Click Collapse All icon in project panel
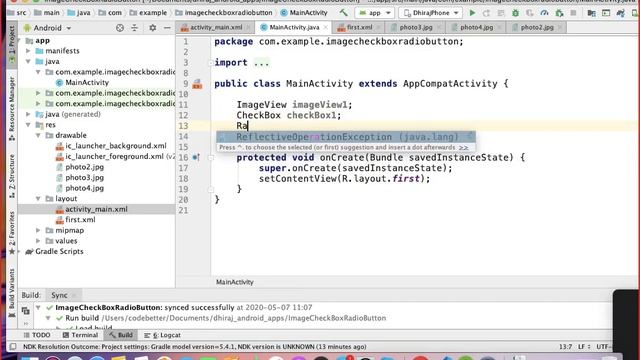 coord(134,28)
